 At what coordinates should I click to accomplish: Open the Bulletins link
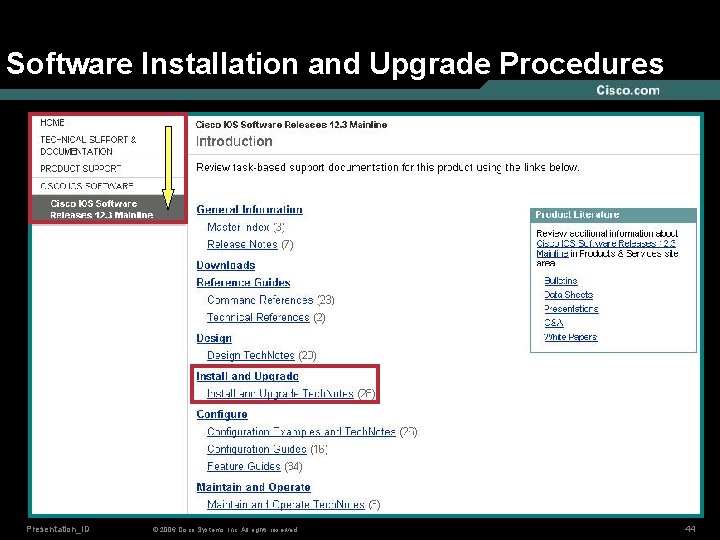pyautogui.click(x=560, y=281)
